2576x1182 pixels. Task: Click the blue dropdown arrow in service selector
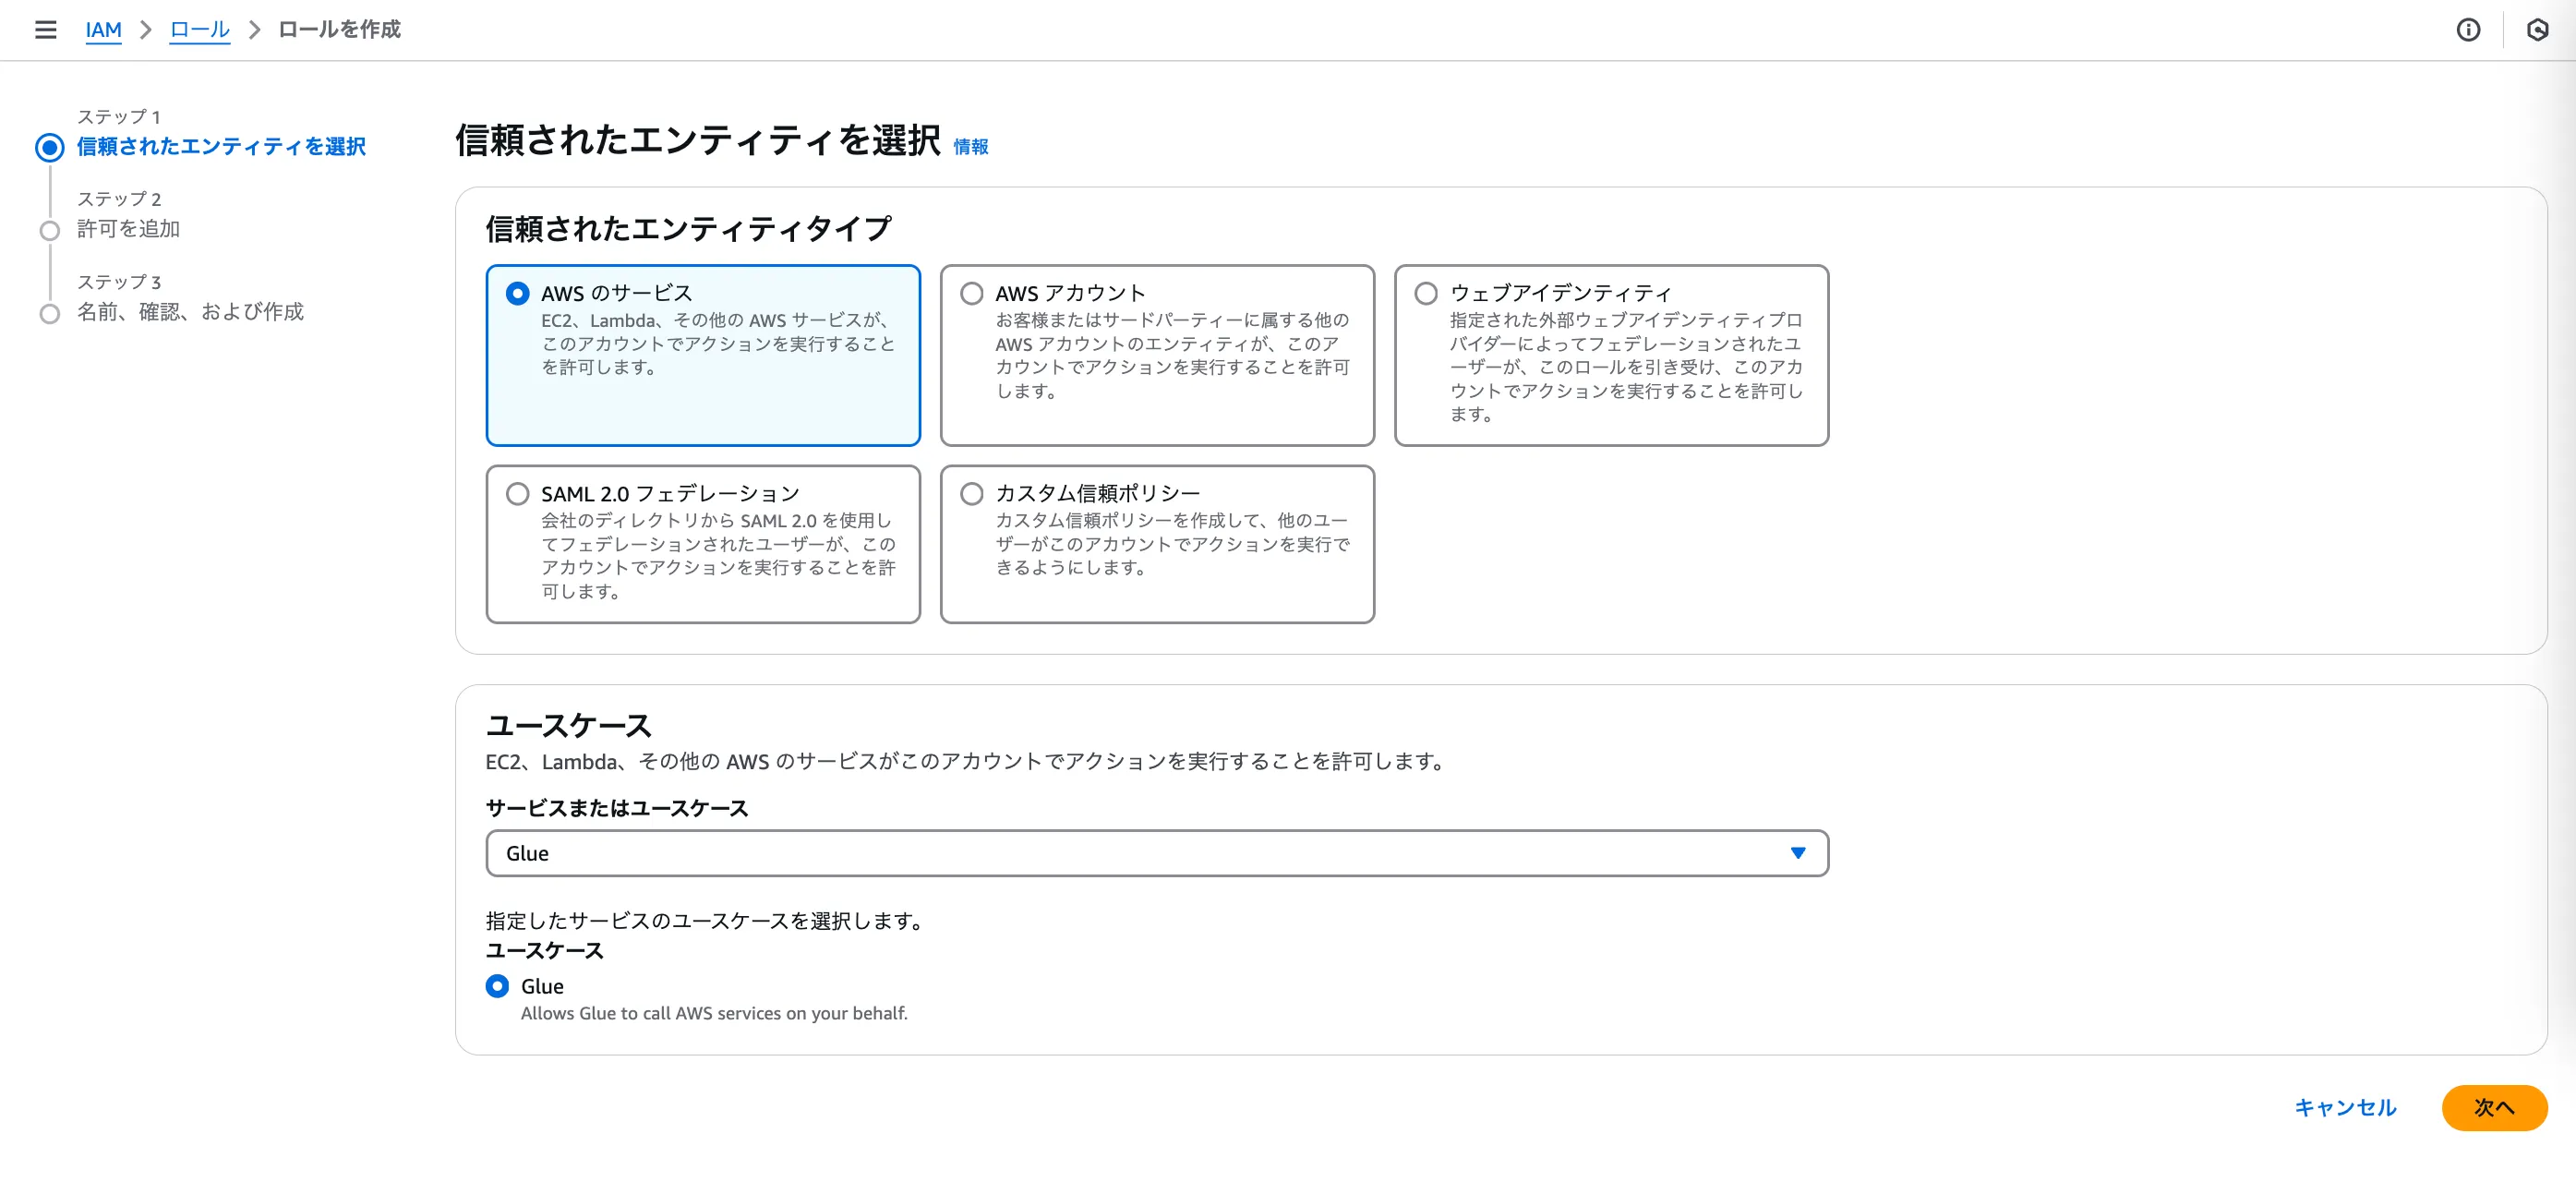coord(1797,853)
